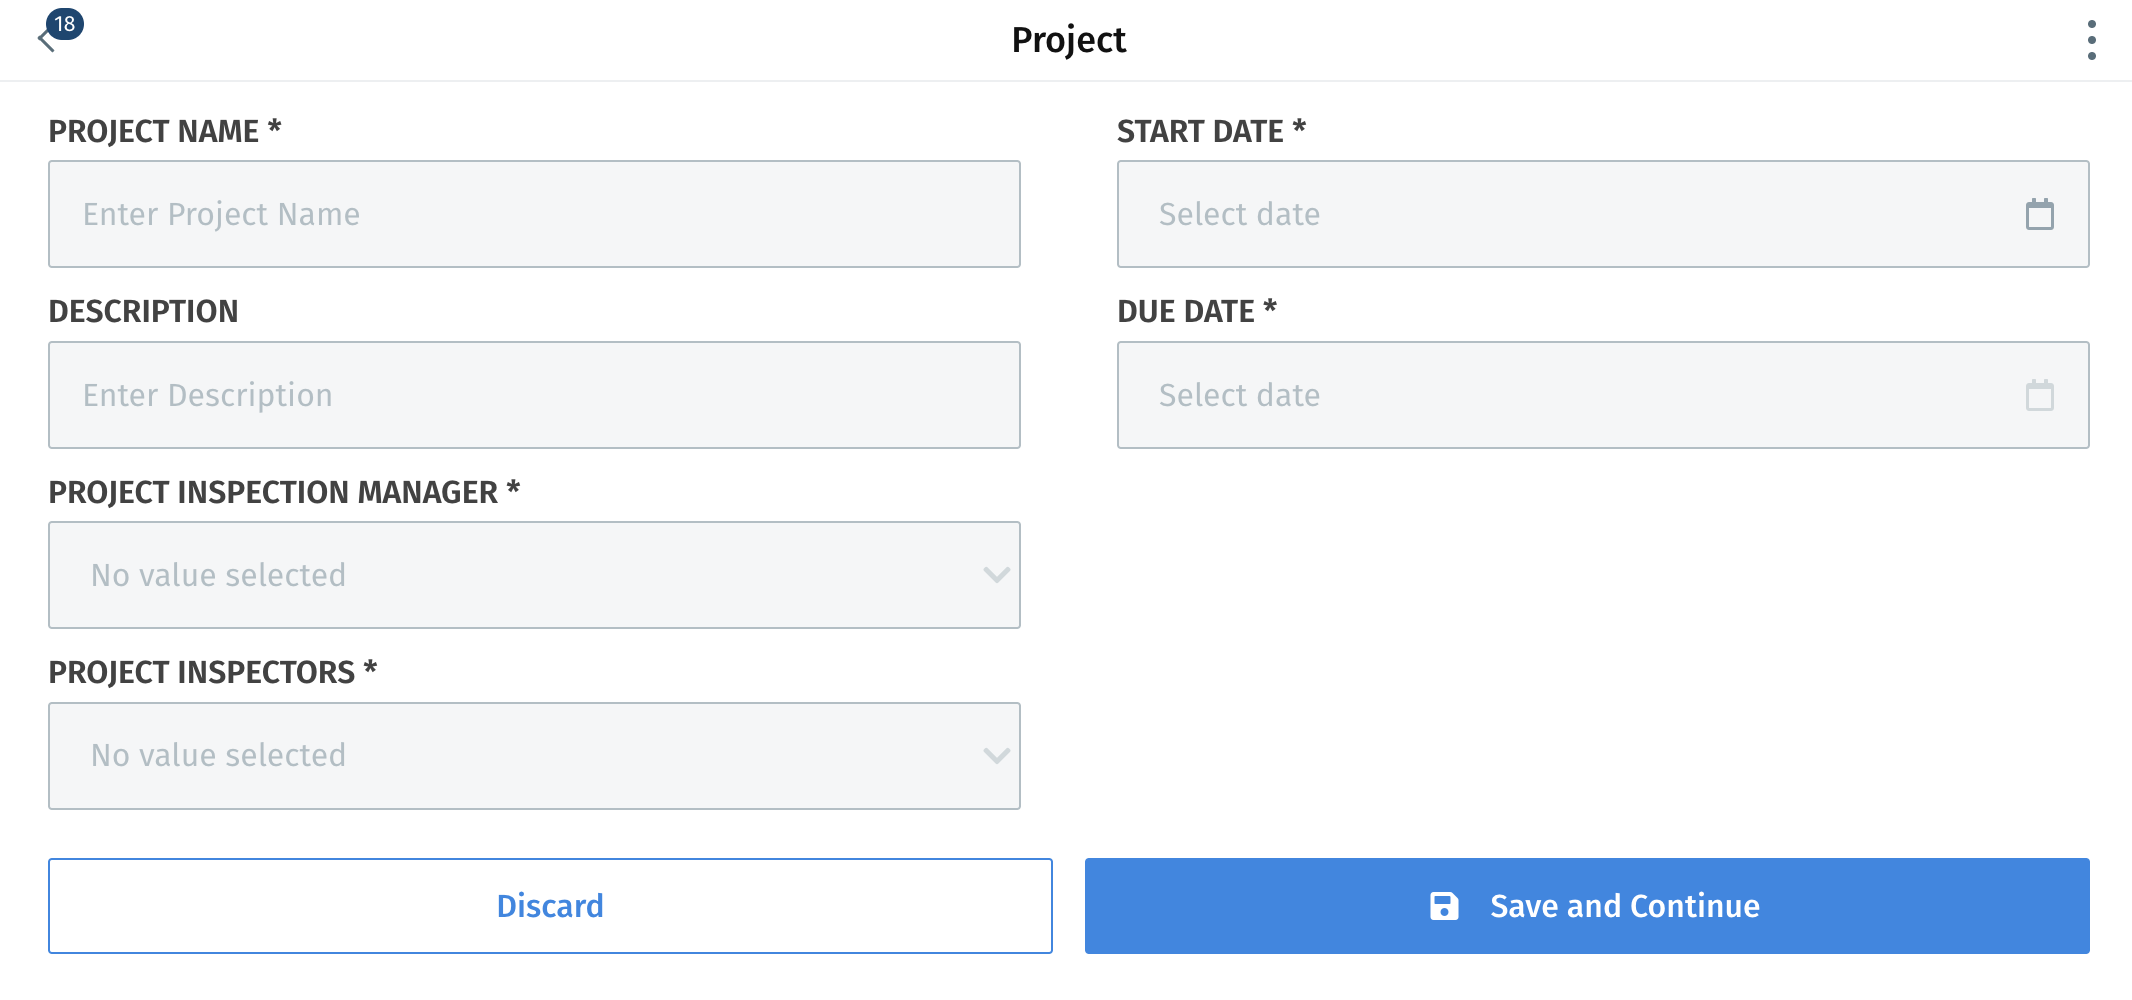Screen dimensions: 2132x1000
Task: Click the Project page title
Action: tap(1068, 40)
